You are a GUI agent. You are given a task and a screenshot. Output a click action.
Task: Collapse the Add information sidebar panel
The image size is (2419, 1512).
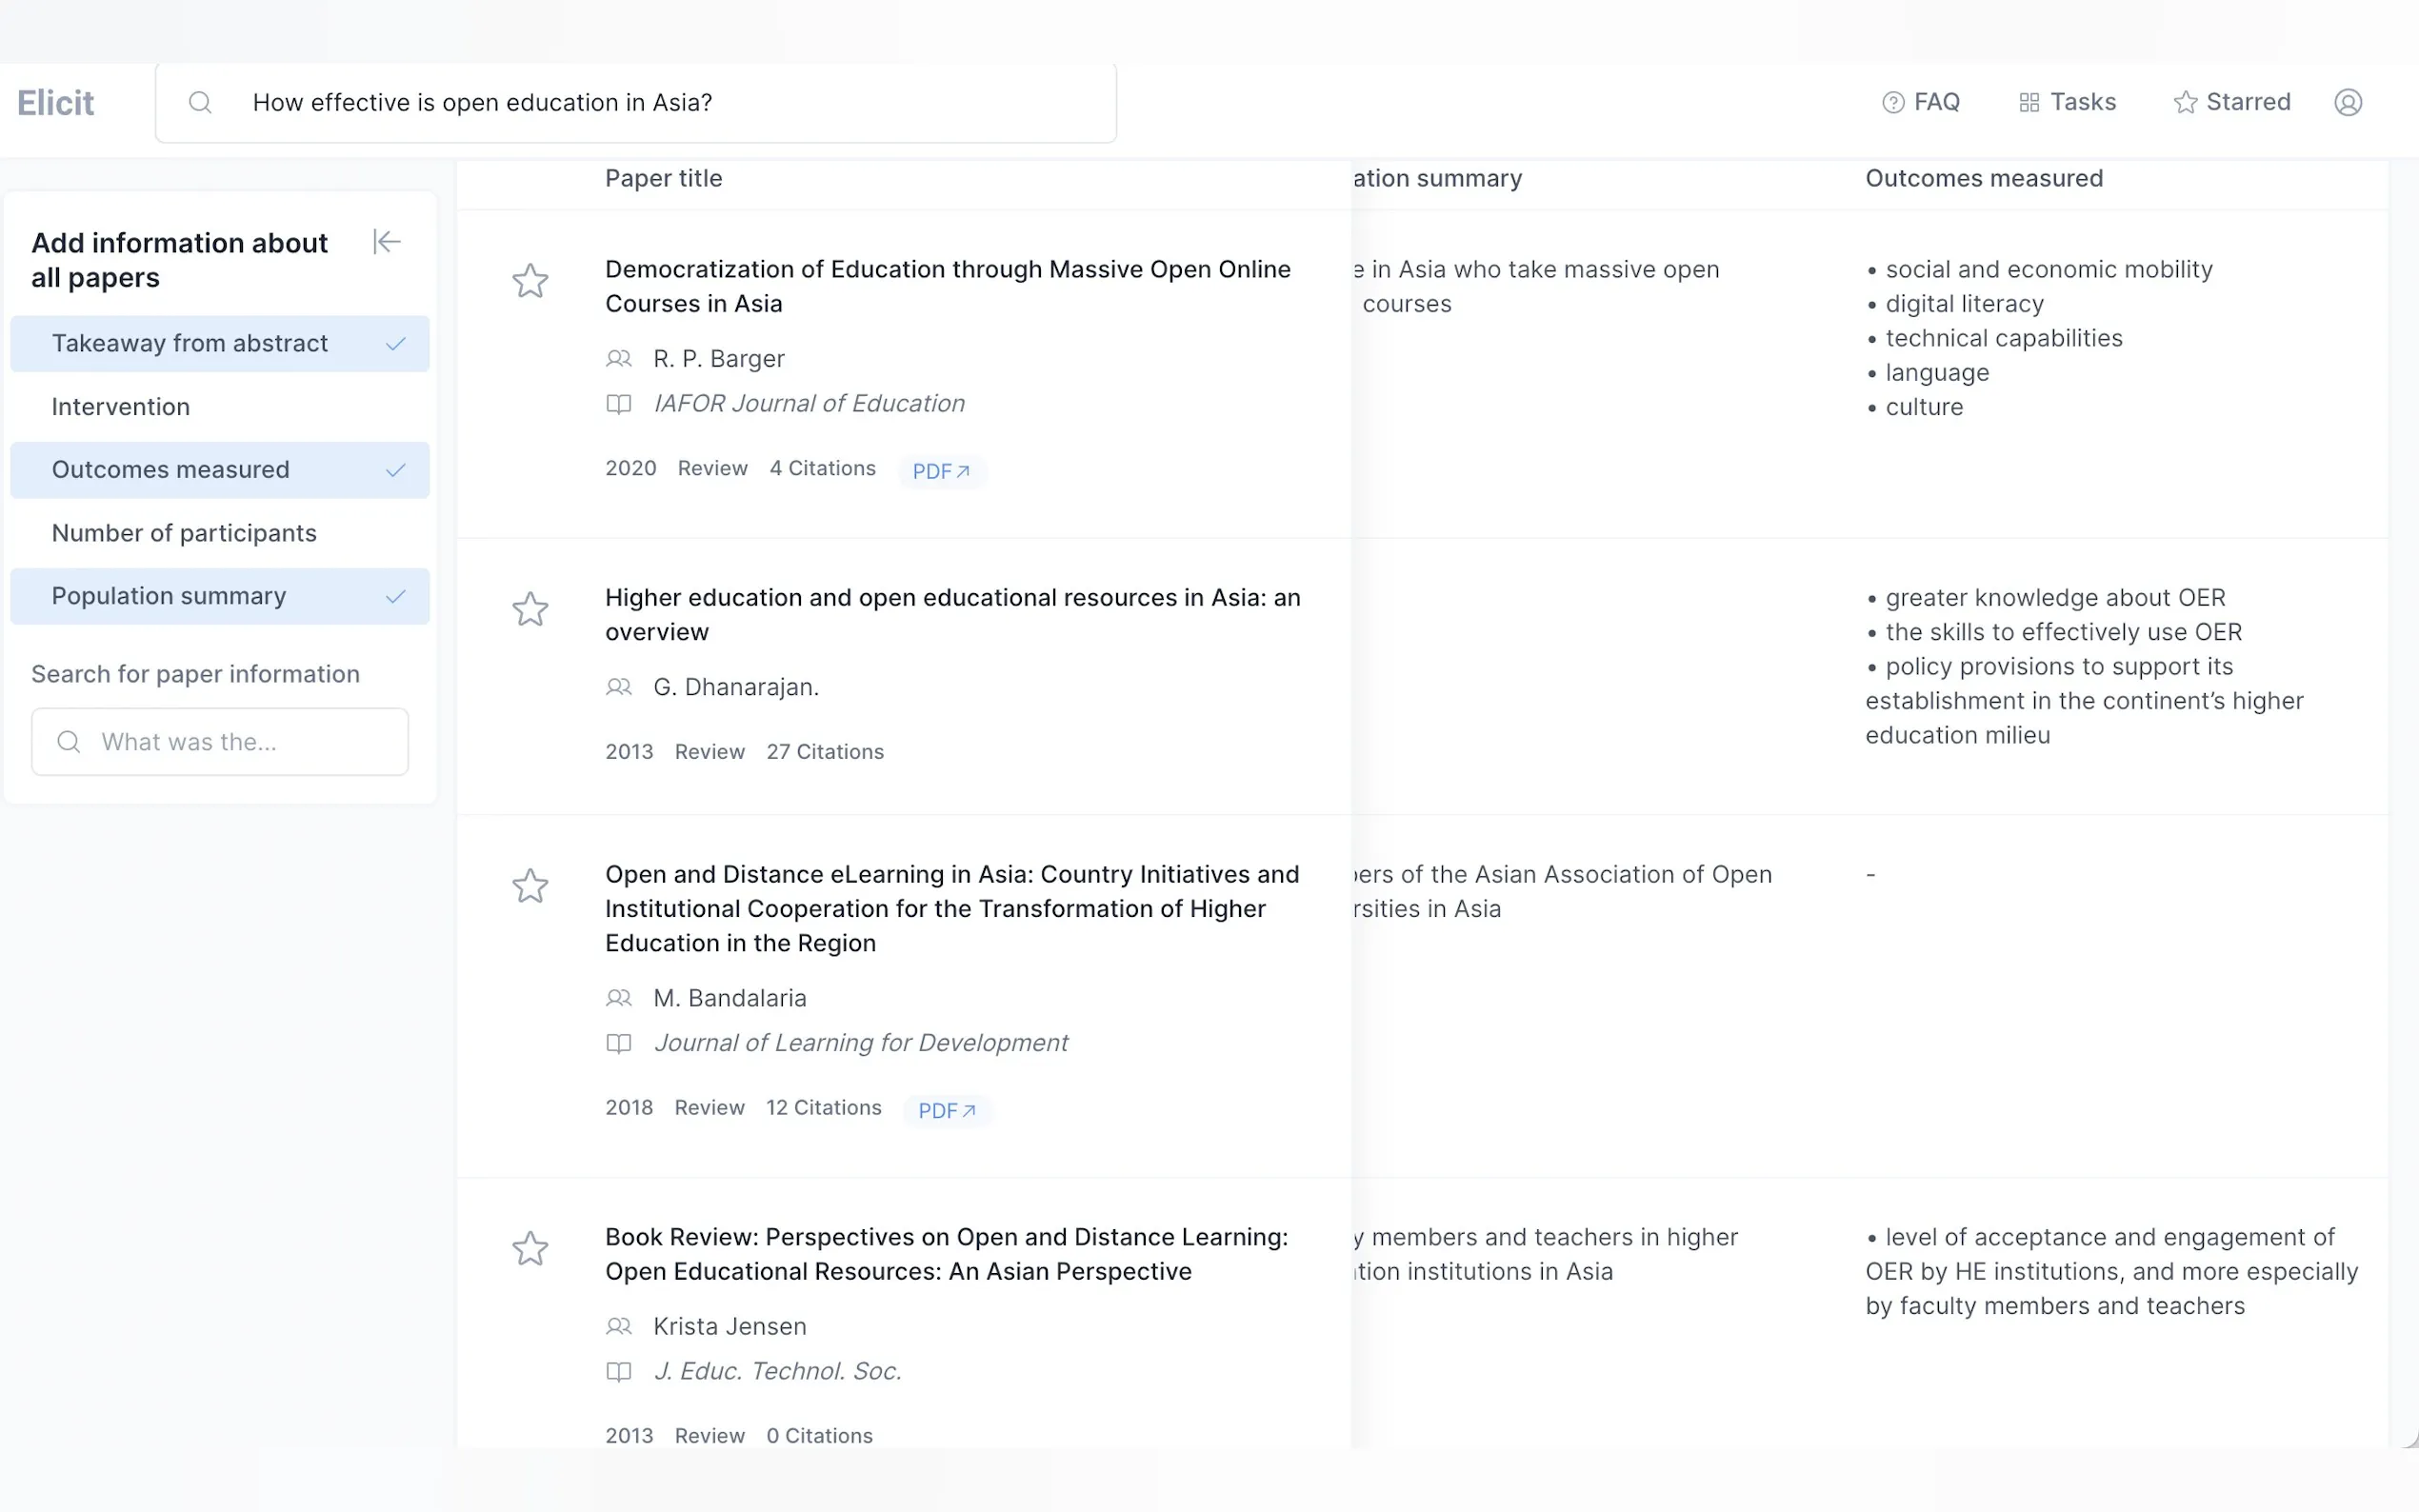point(387,242)
